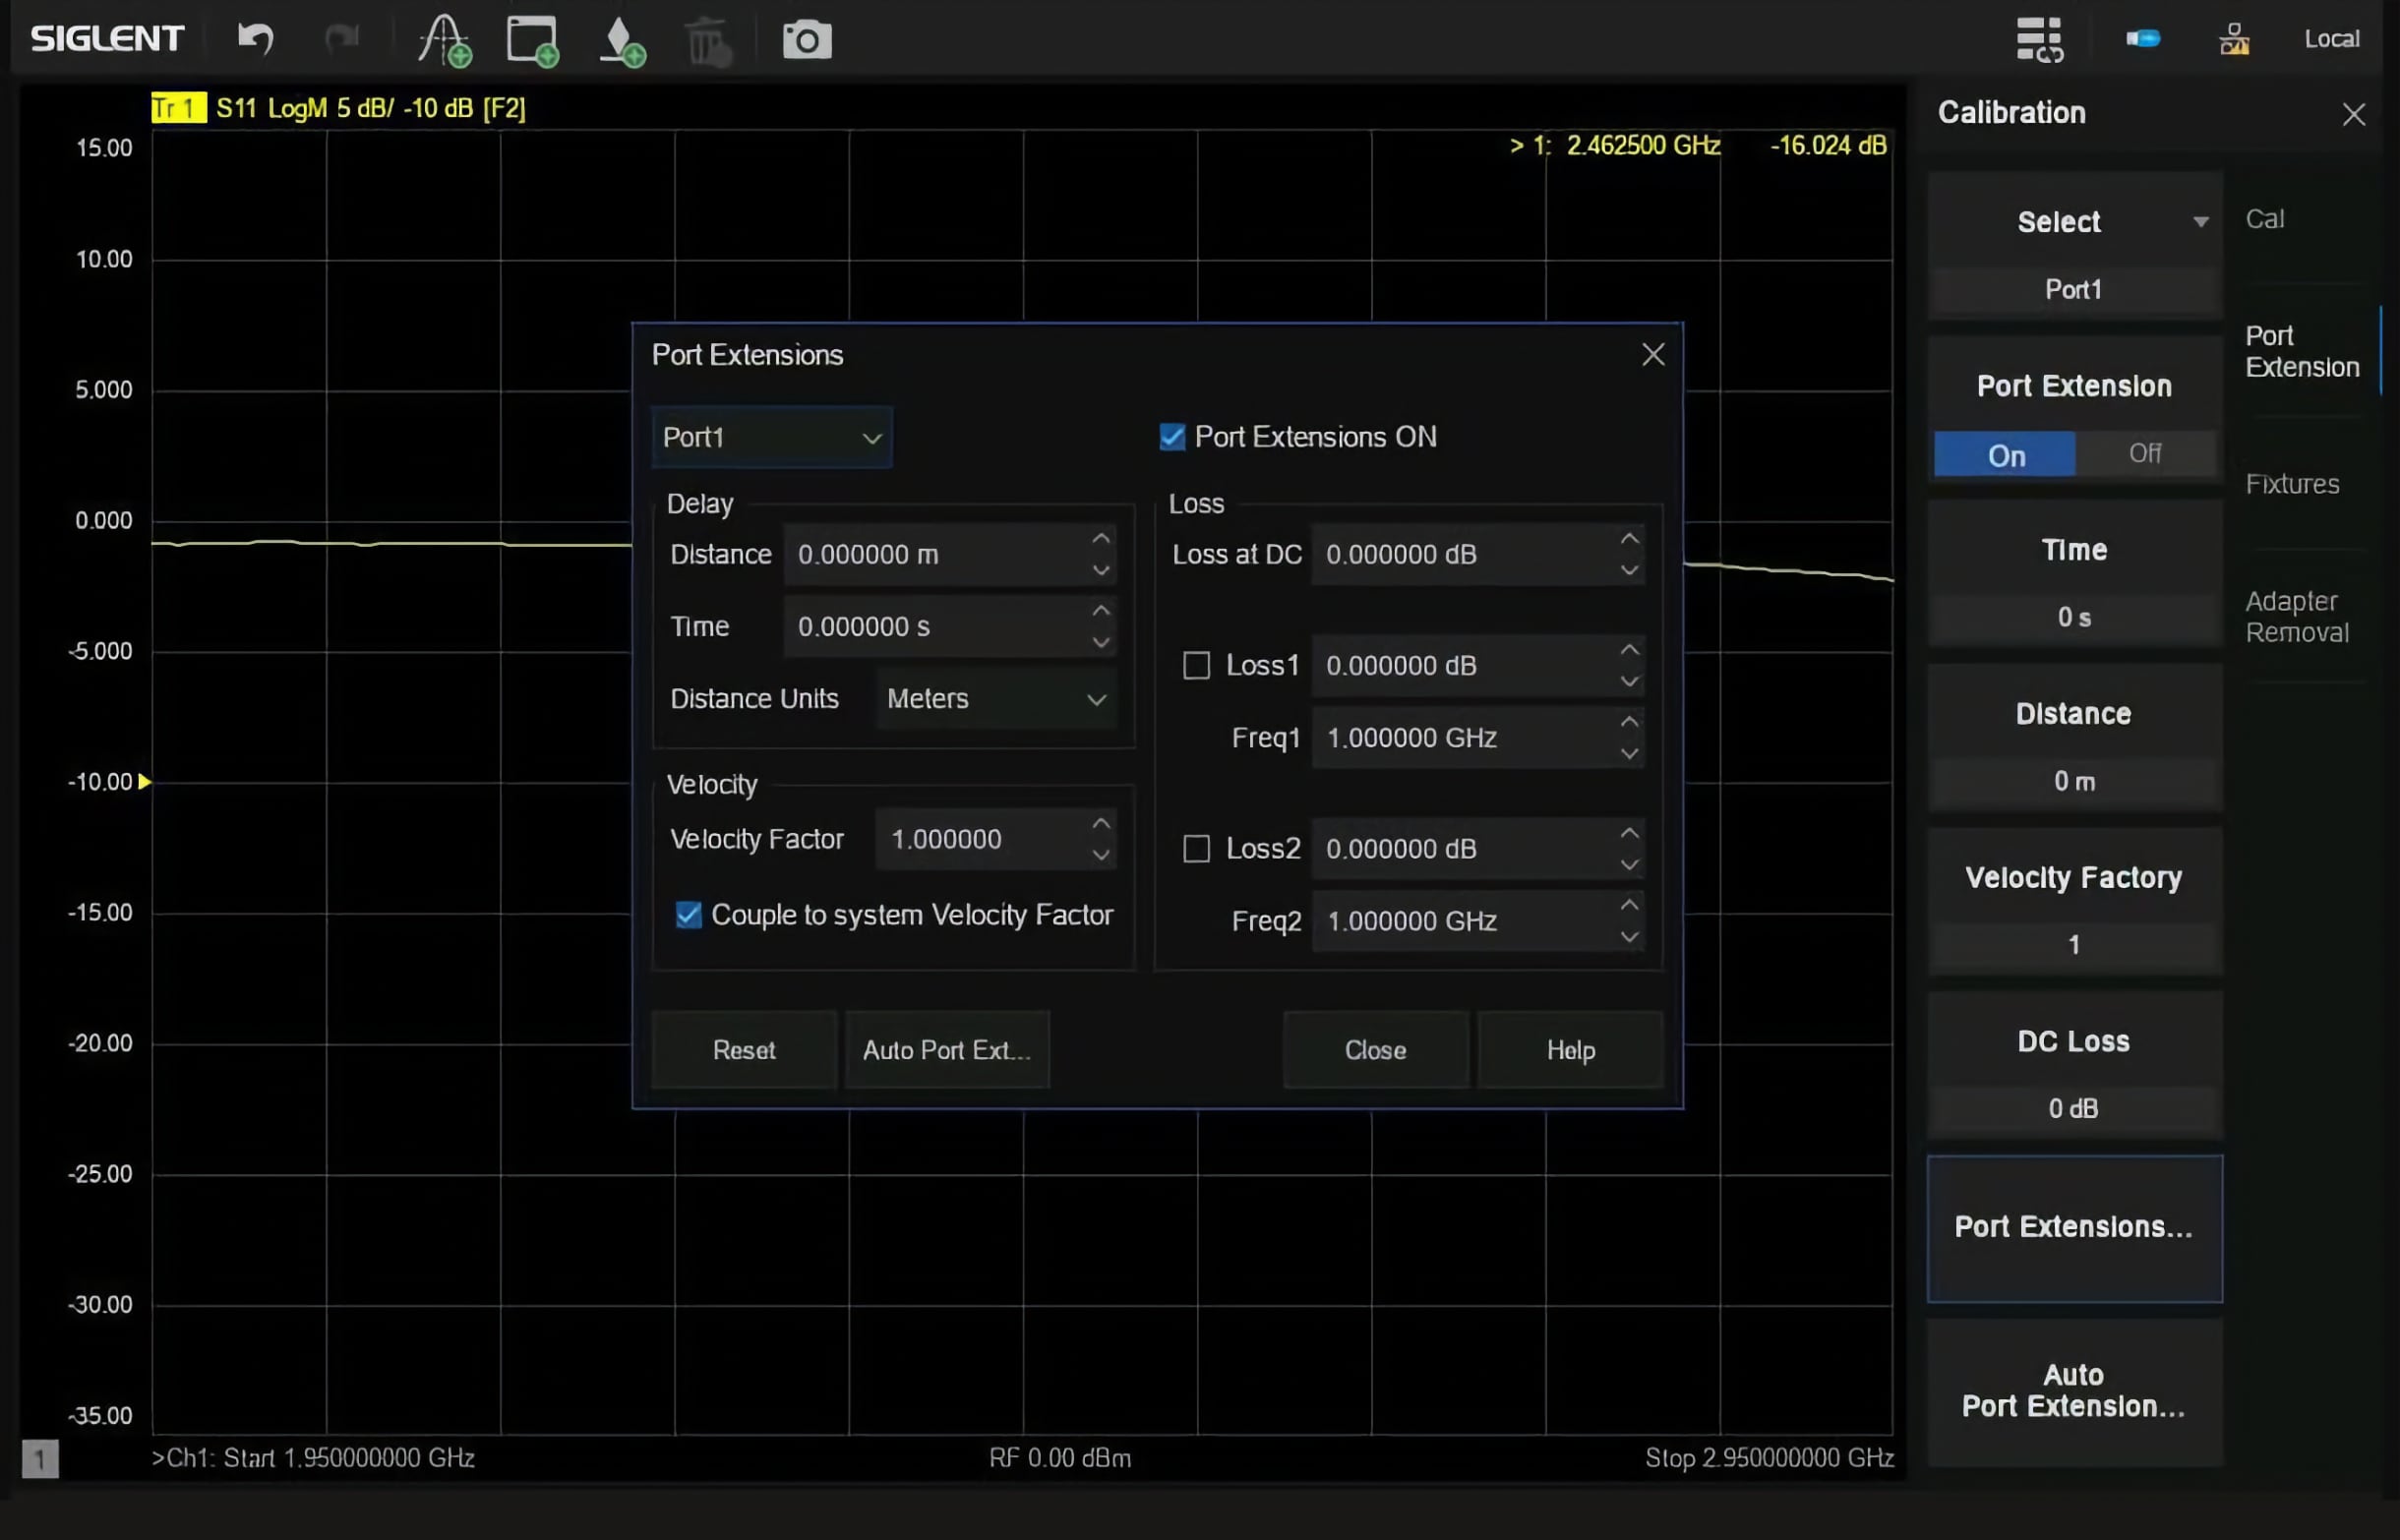Edit DC Loss 0 dB in panel
The width and height of the screenshot is (2400, 1540).
[2074, 1109]
